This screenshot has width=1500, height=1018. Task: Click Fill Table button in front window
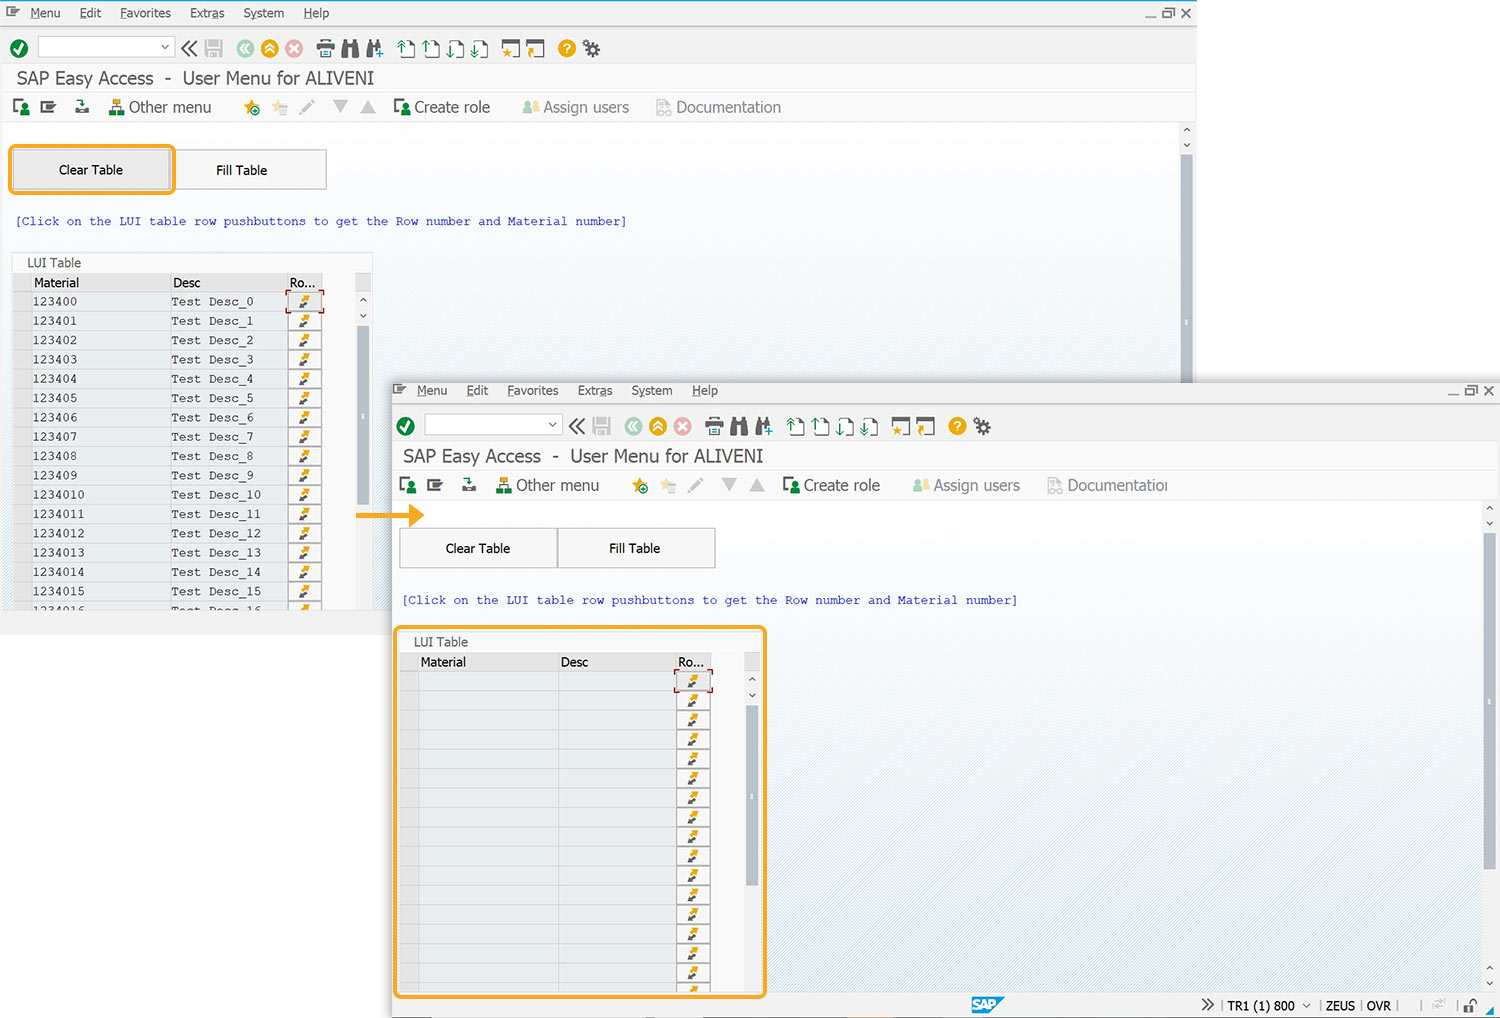click(635, 548)
